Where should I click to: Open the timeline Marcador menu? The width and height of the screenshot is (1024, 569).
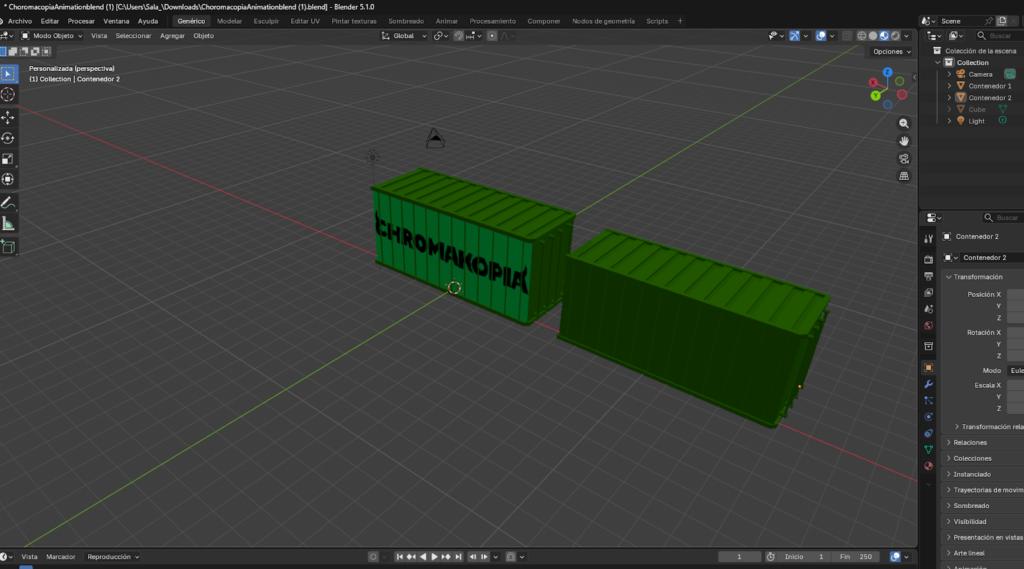[x=61, y=557]
